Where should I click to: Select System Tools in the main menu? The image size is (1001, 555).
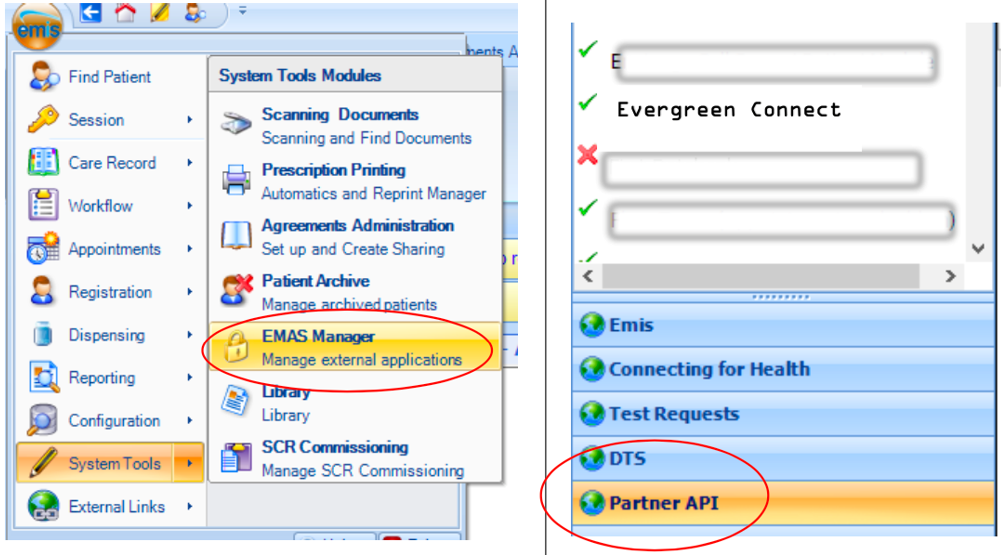pos(110,463)
